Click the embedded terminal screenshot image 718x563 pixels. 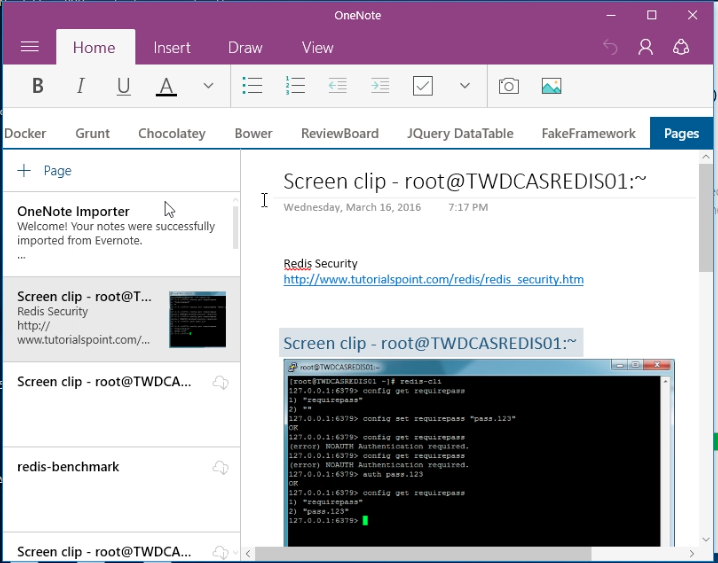pyautogui.click(x=479, y=453)
